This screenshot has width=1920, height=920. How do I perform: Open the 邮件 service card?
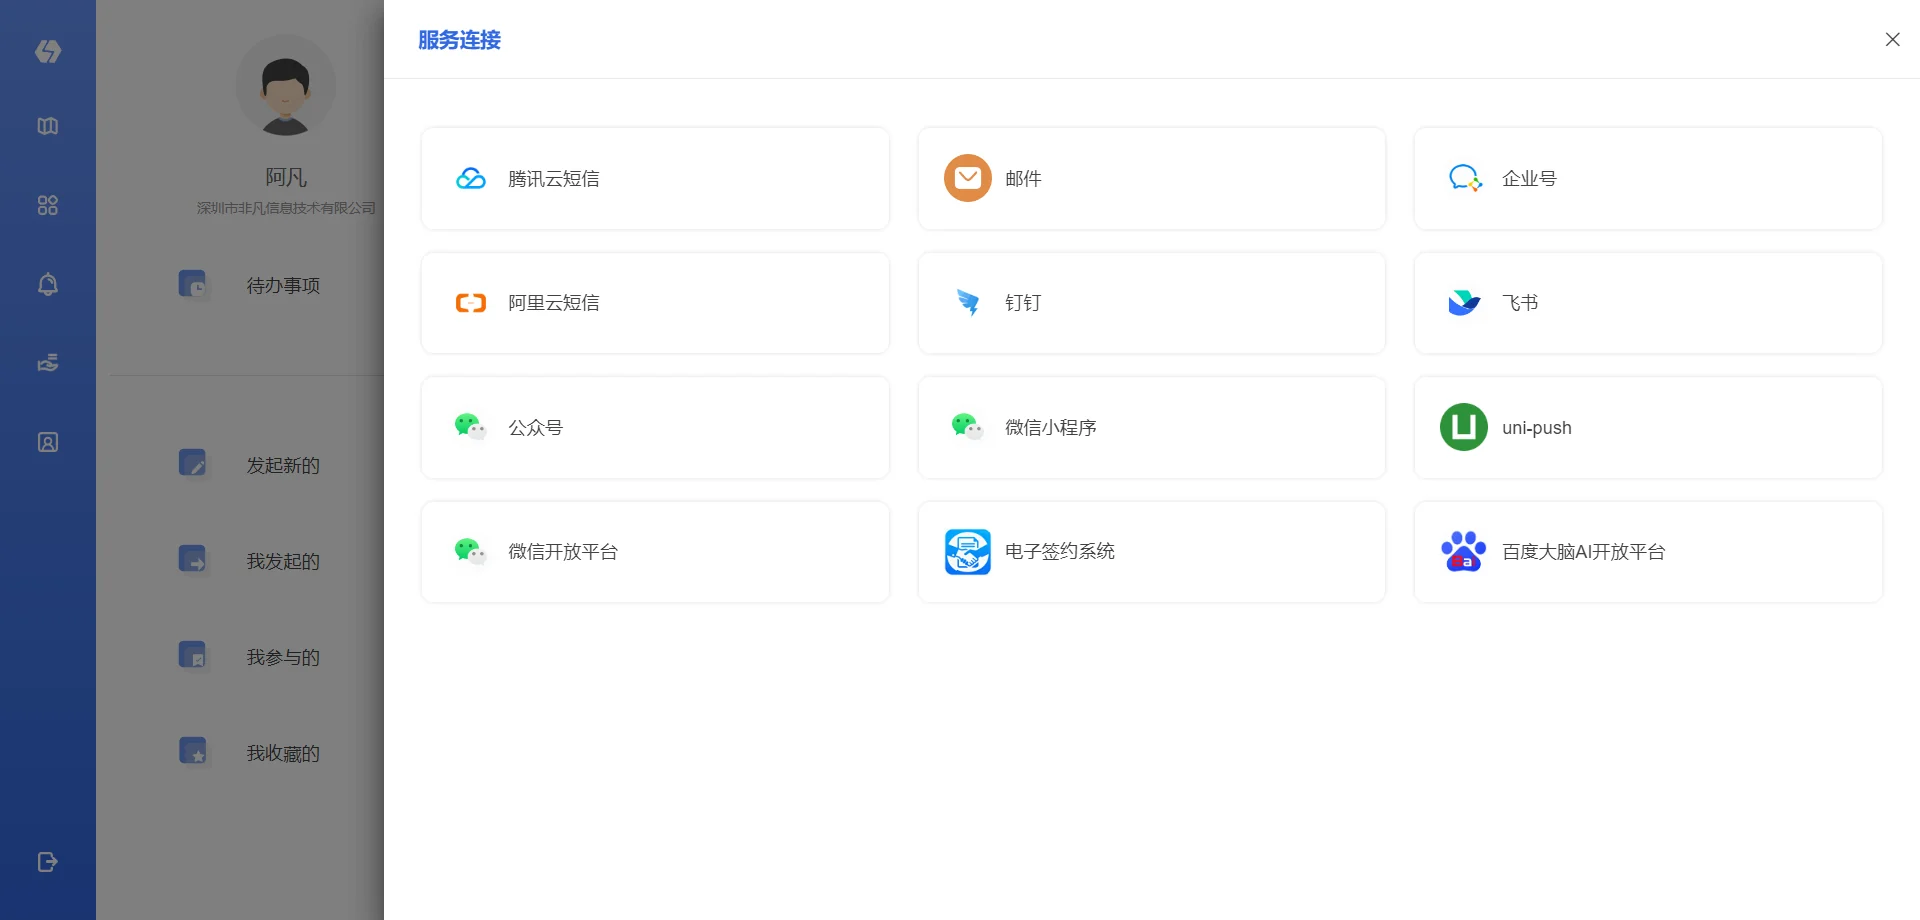pyautogui.click(x=1152, y=179)
